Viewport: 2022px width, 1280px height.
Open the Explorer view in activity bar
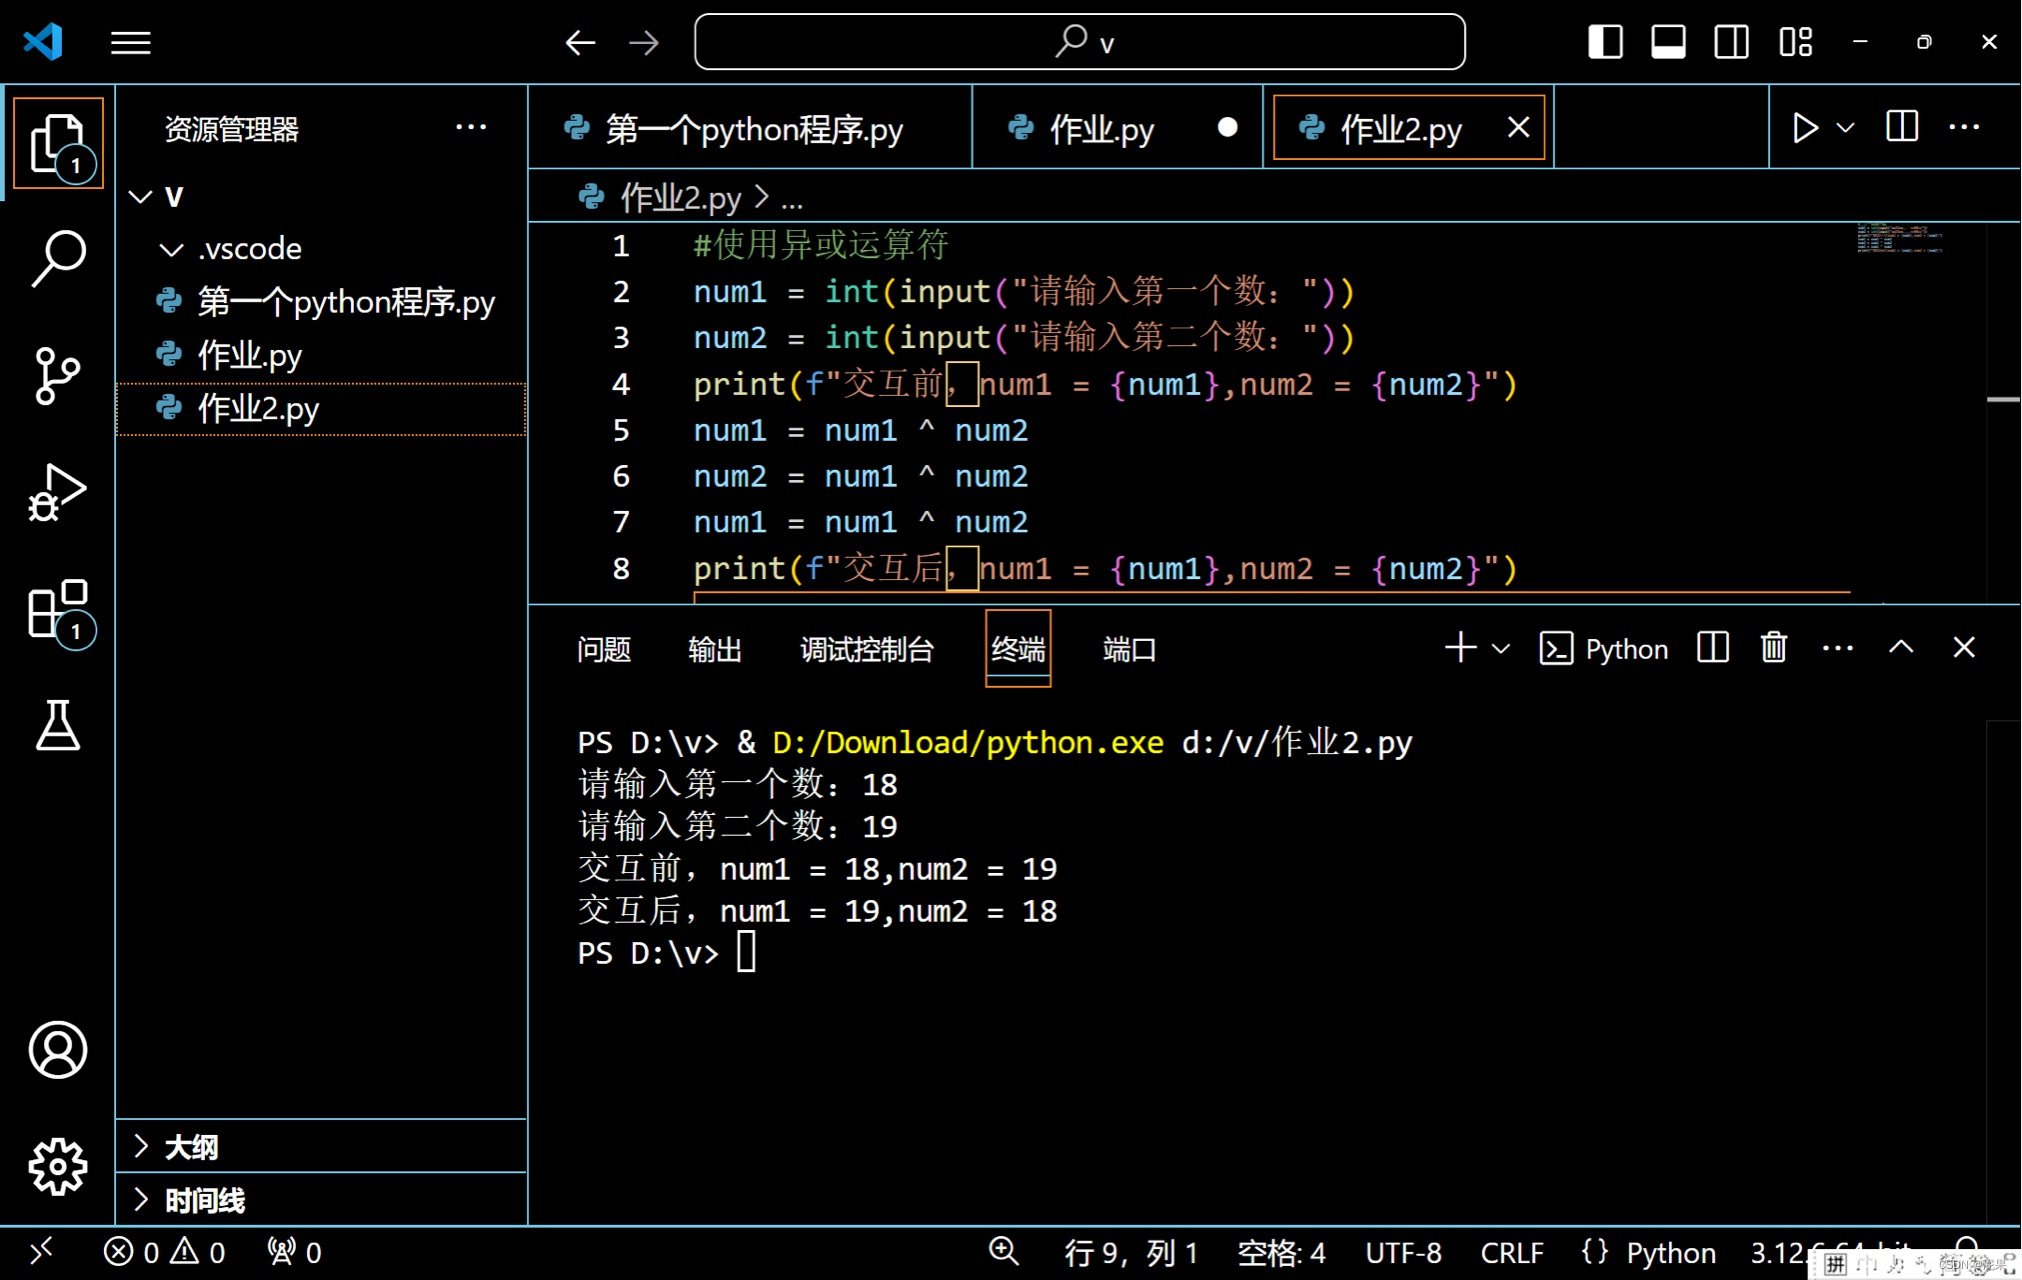pyautogui.click(x=58, y=142)
